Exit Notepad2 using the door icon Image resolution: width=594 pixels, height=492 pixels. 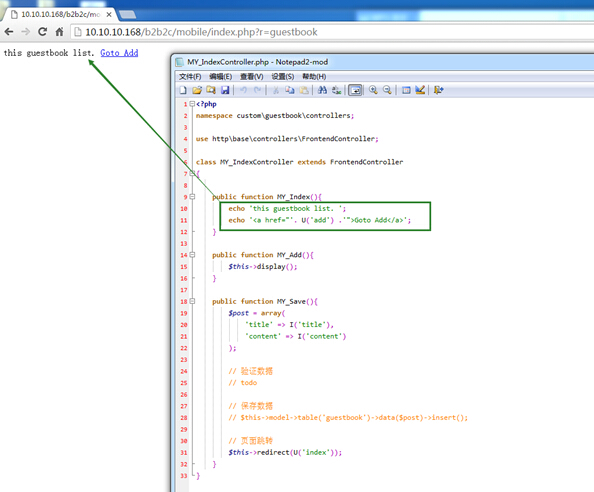pyautogui.click(x=439, y=90)
